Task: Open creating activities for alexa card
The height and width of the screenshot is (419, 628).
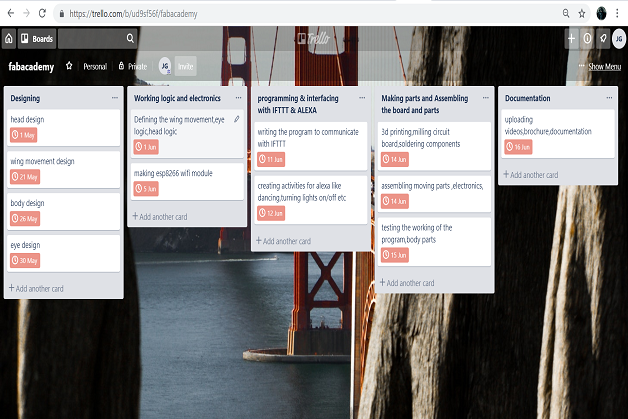Action: pos(311,200)
